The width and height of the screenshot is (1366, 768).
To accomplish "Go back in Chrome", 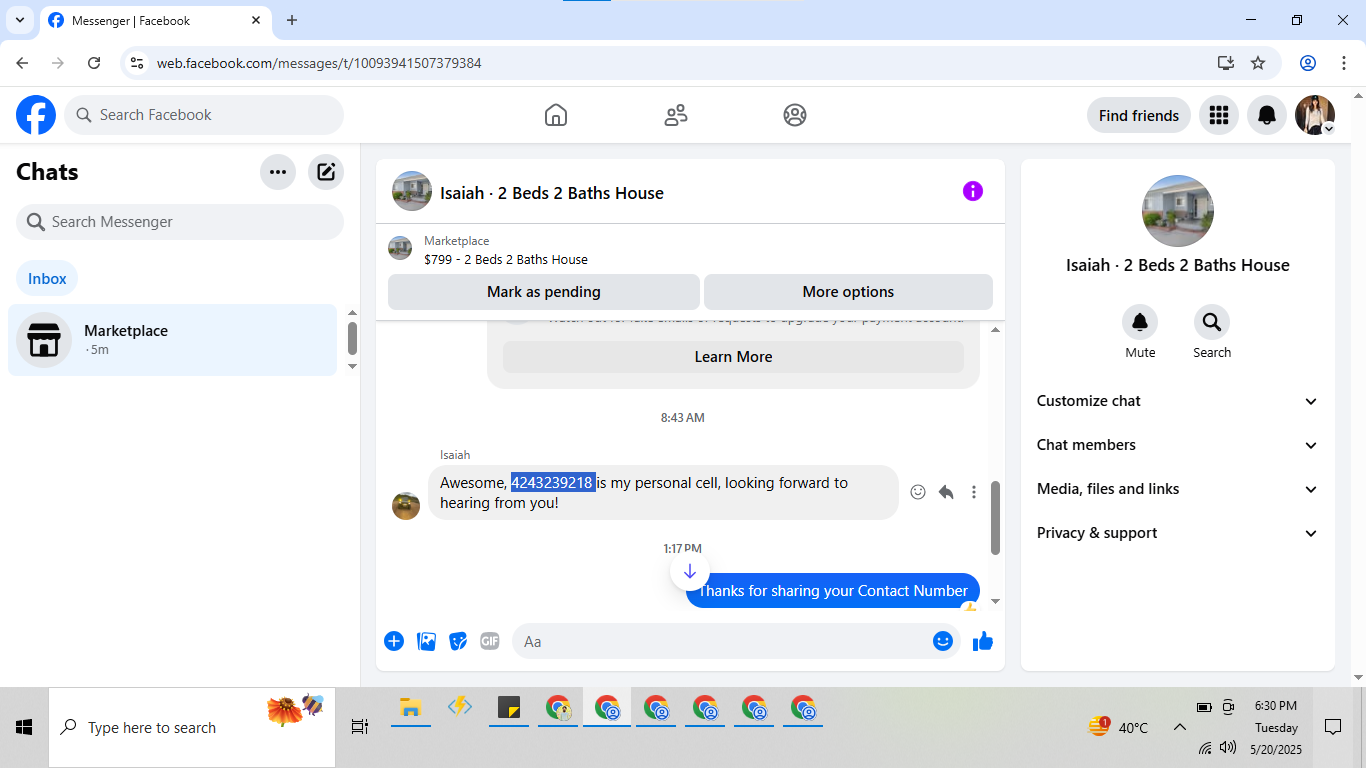I will [22, 63].
